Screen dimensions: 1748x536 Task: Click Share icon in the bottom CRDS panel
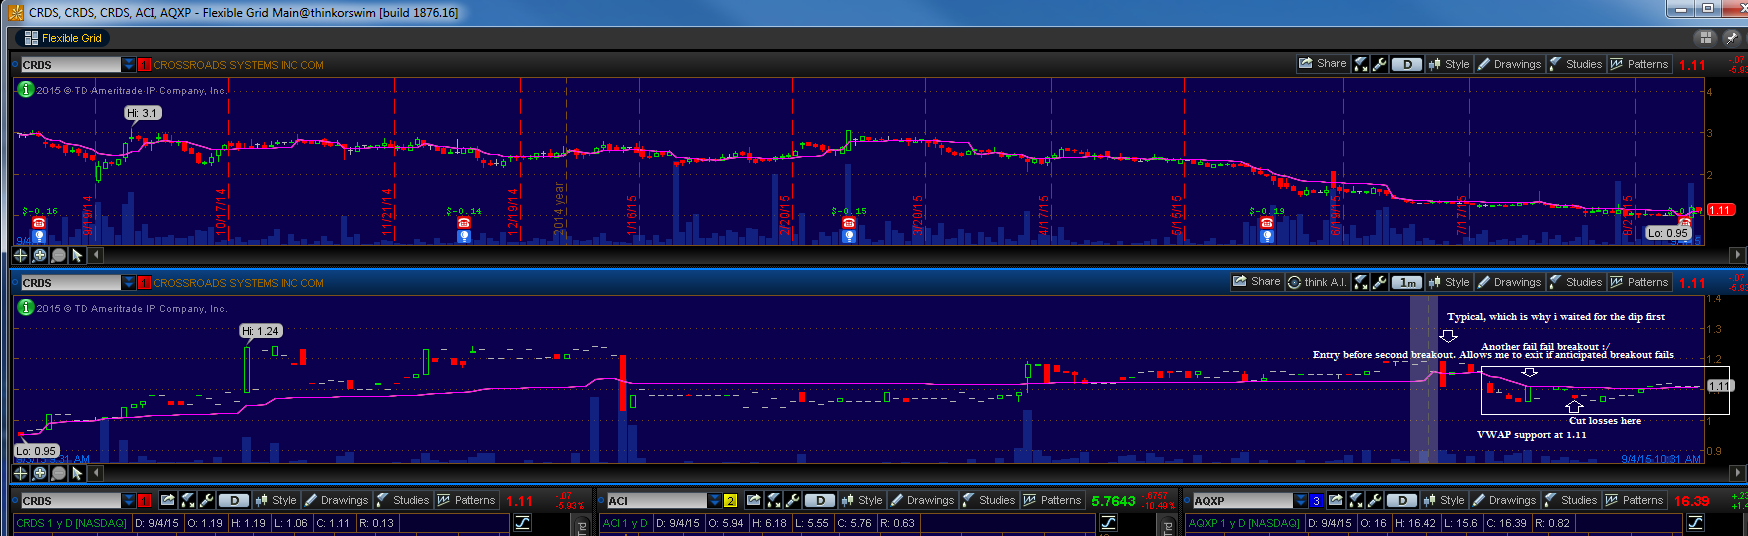(168, 500)
